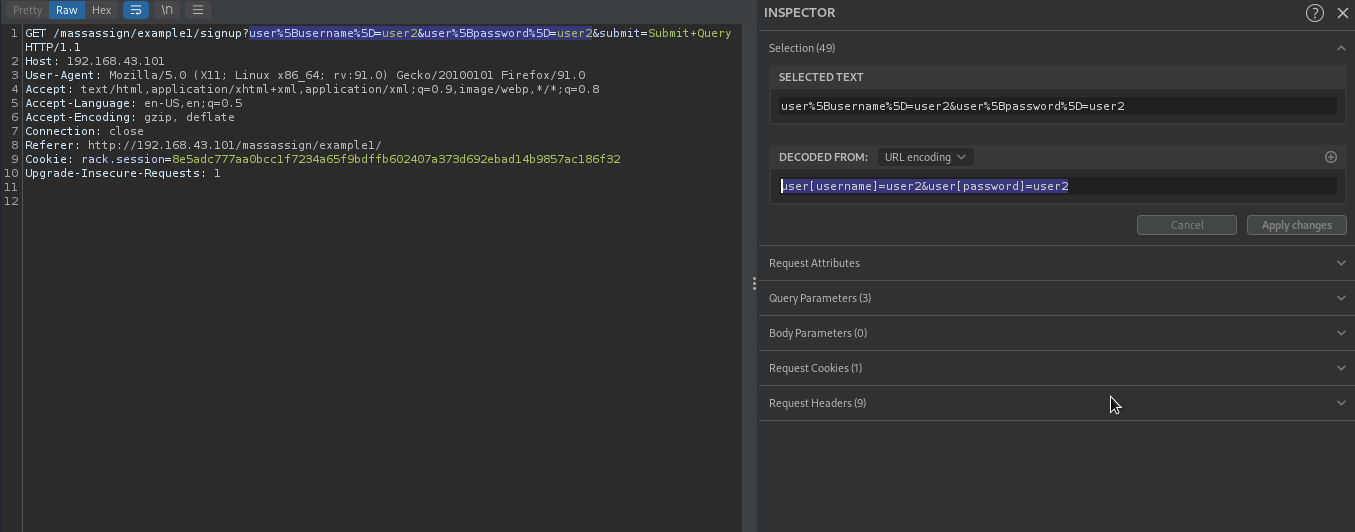This screenshot has height=532, width=1355.
Task: Expand Request Headers (9) section
Action: 1056,403
